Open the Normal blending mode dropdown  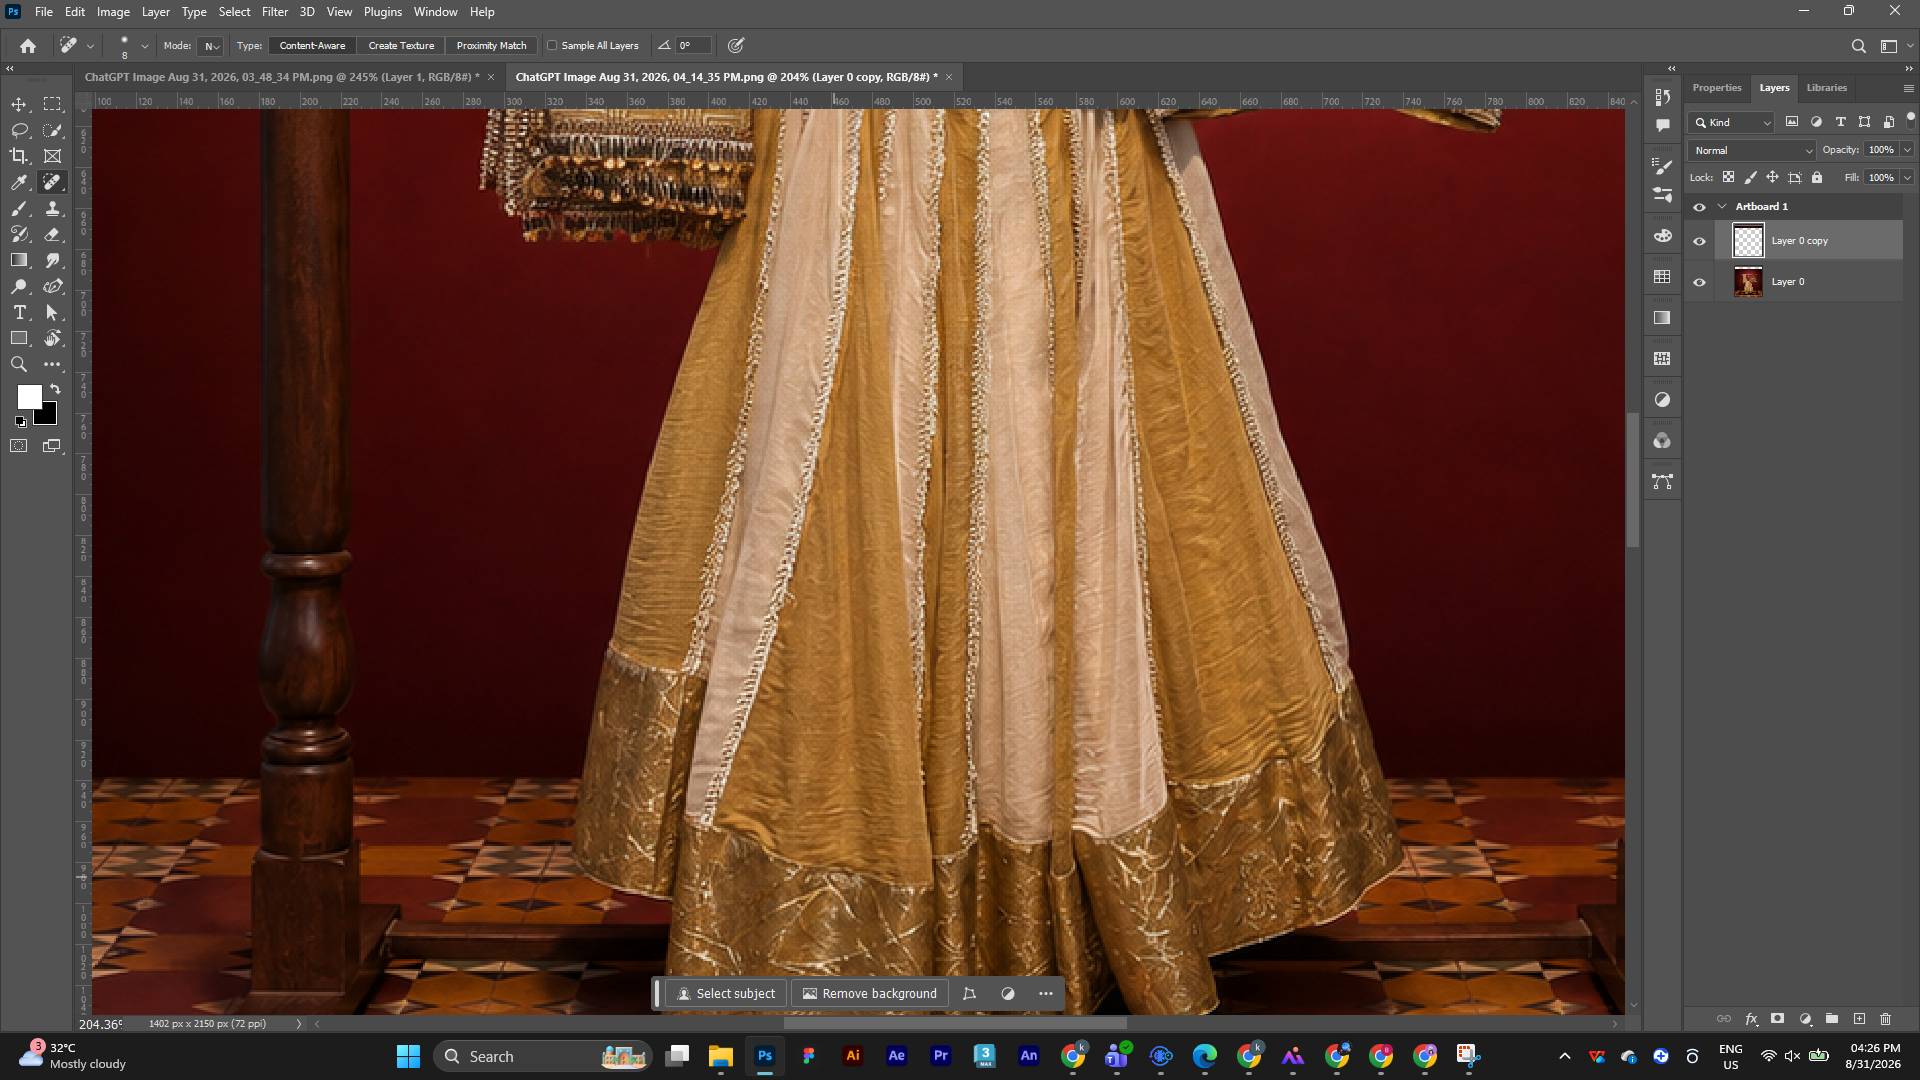point(1751,151)
